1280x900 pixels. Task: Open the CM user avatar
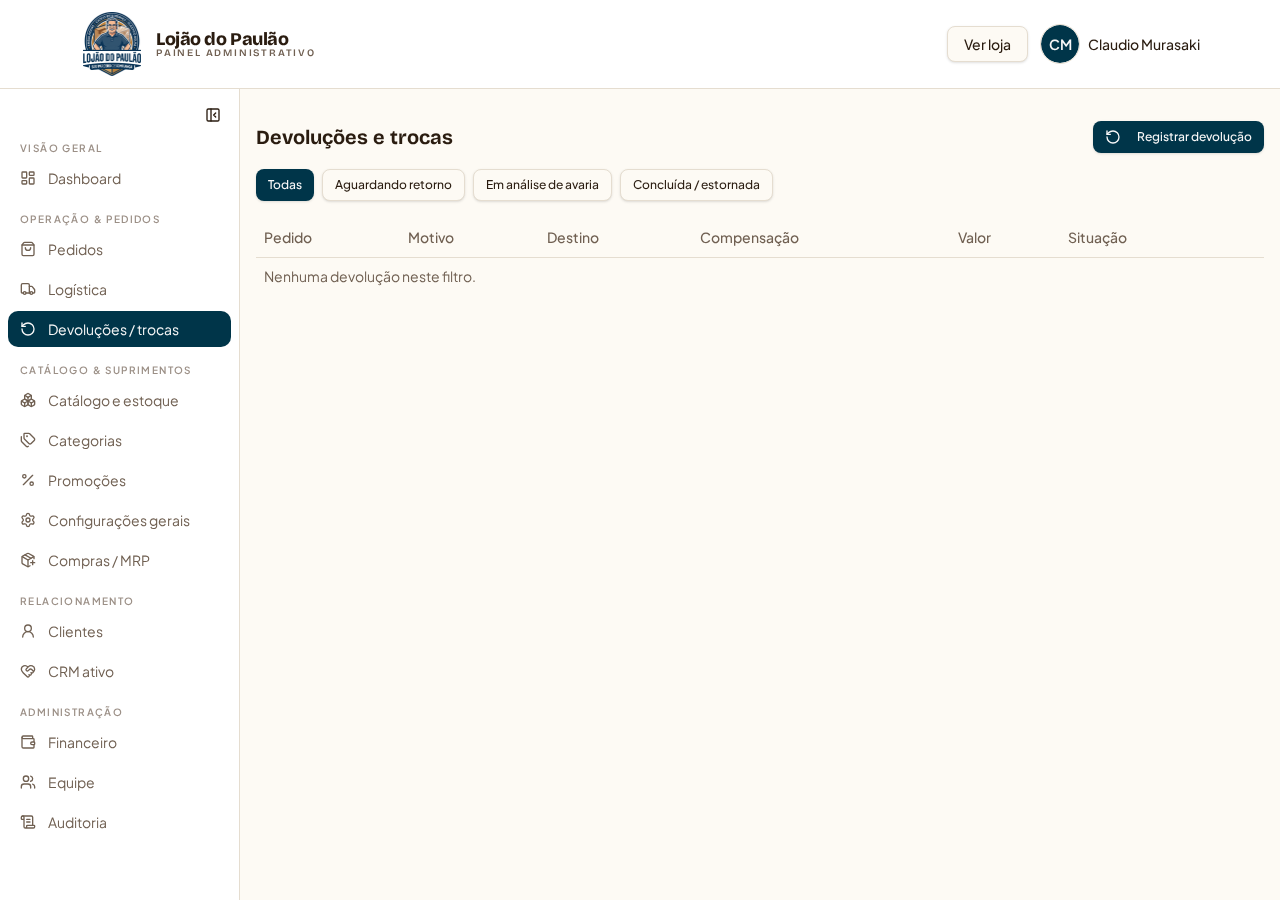1060,44
